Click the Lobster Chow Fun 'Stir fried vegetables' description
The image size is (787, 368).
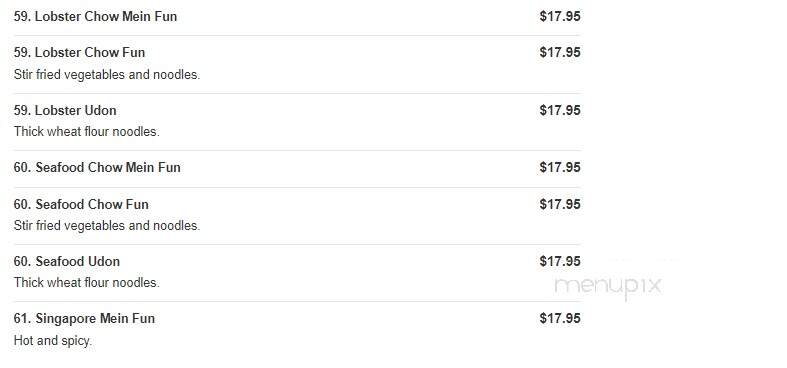point(107,75)
